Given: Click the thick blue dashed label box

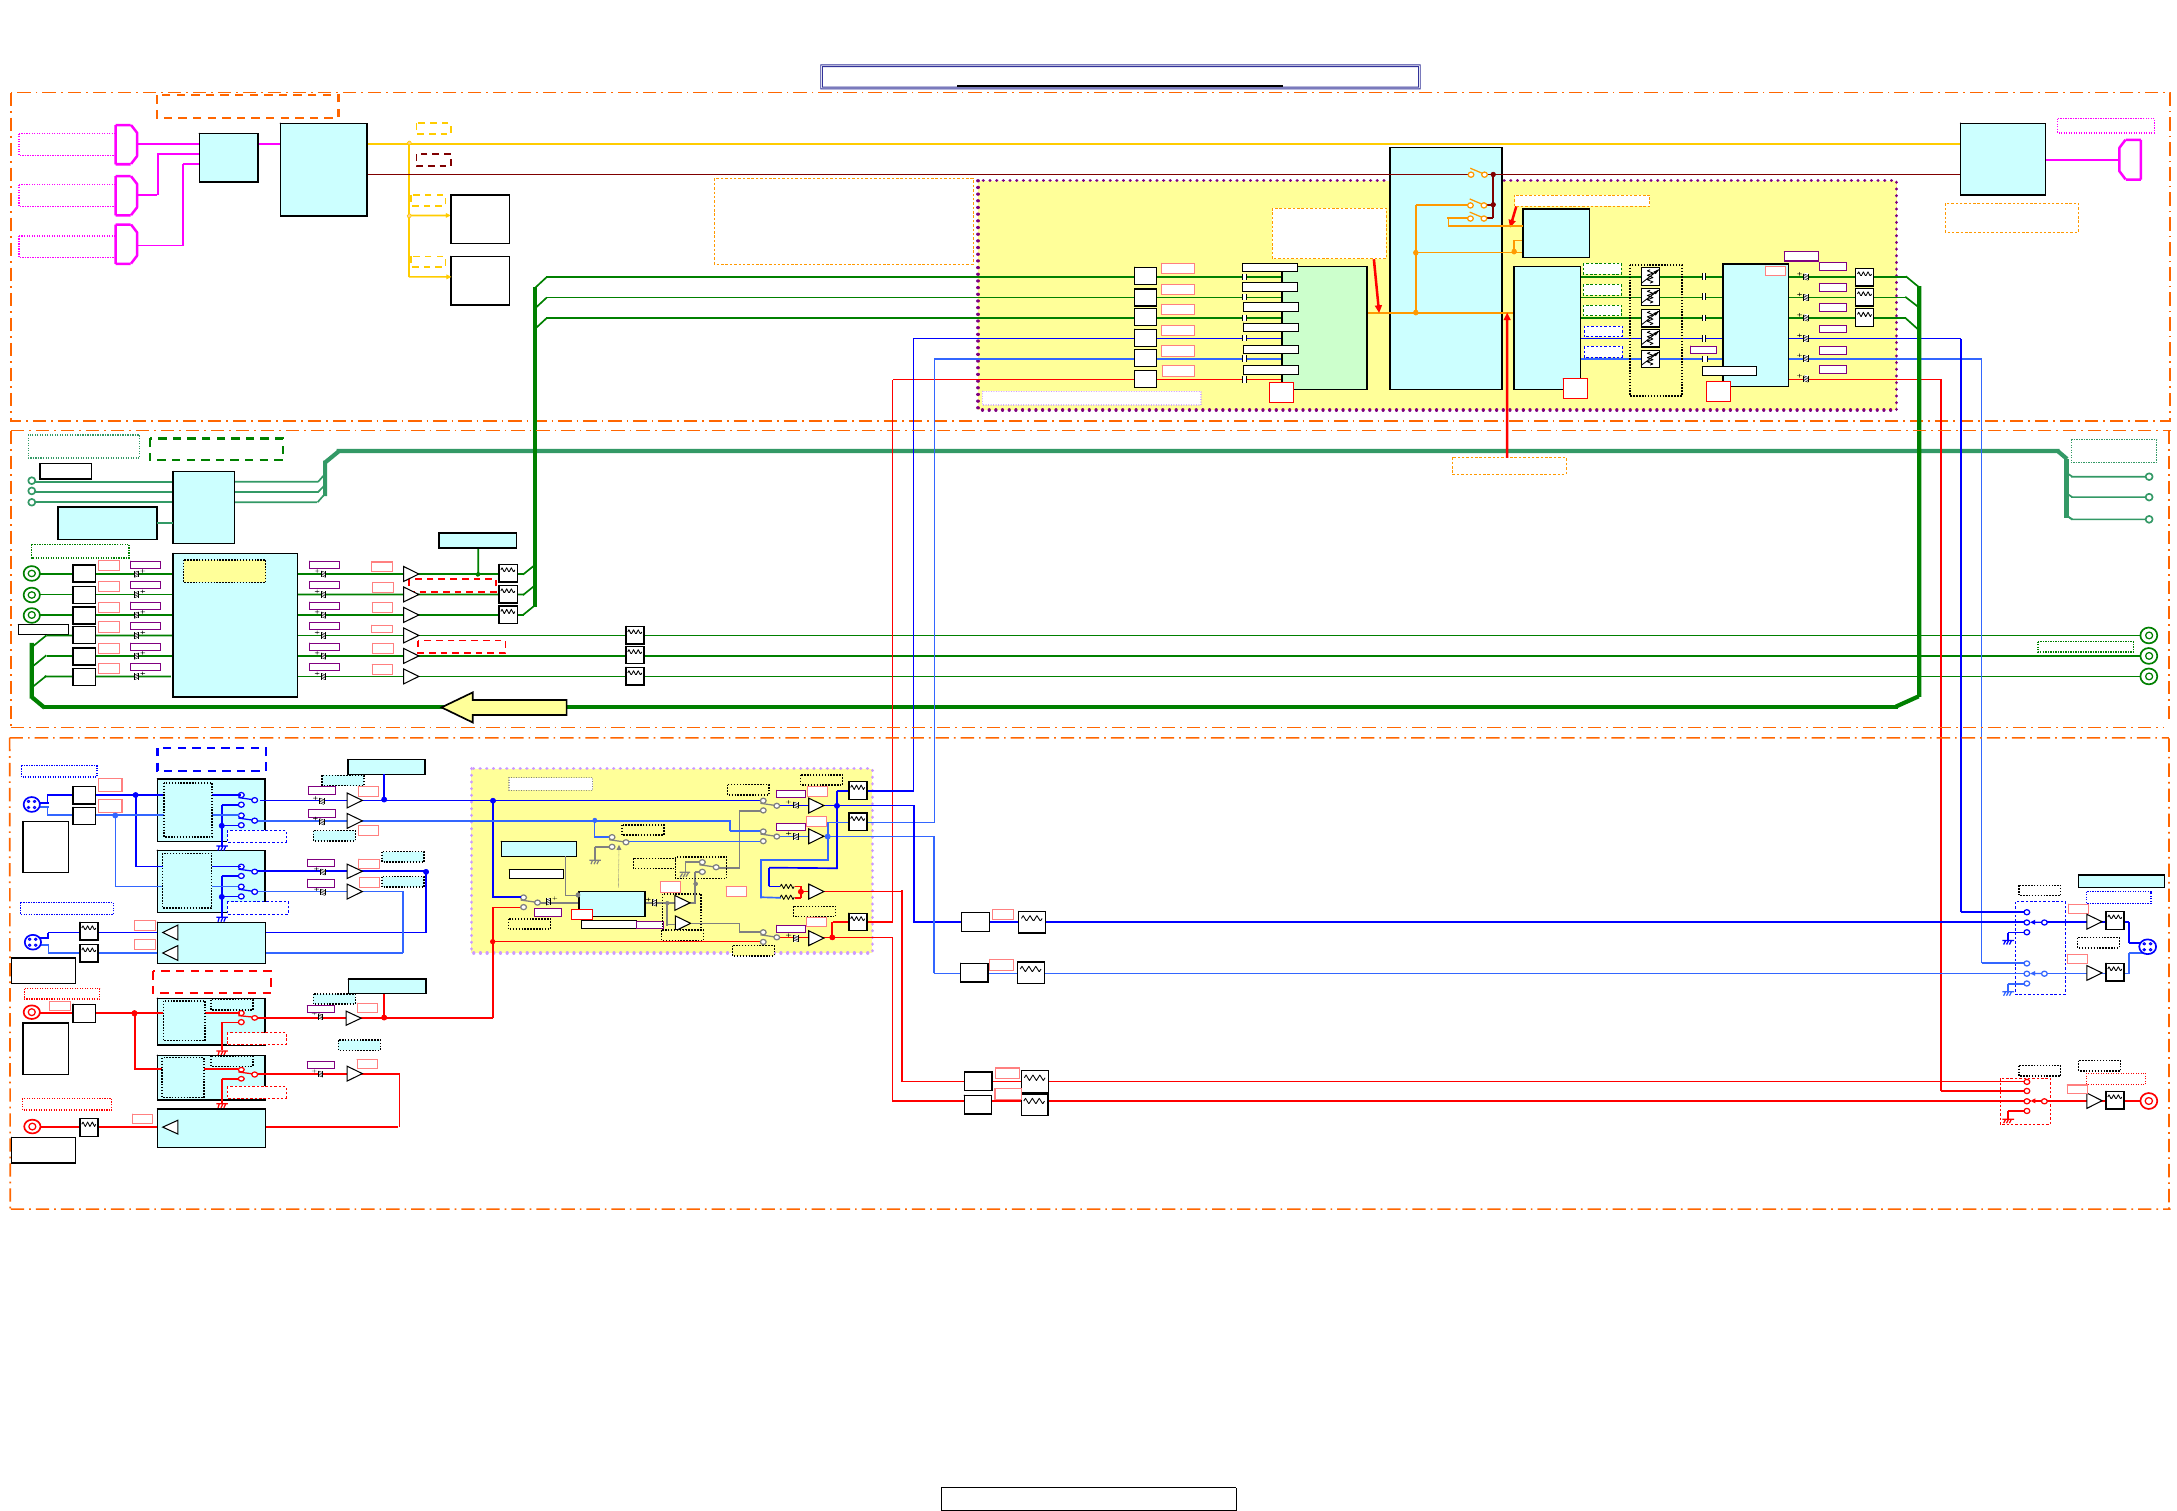Looking at the screenshot, I should (211, 759).
